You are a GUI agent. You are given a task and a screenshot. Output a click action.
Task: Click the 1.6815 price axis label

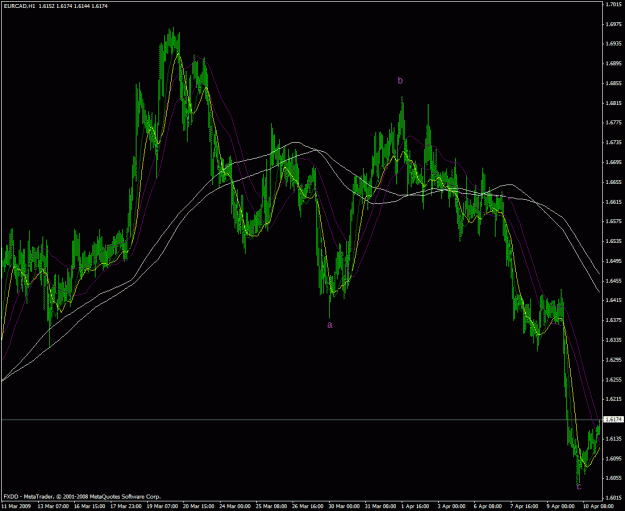pyautogui.click(x=614, y=103)
